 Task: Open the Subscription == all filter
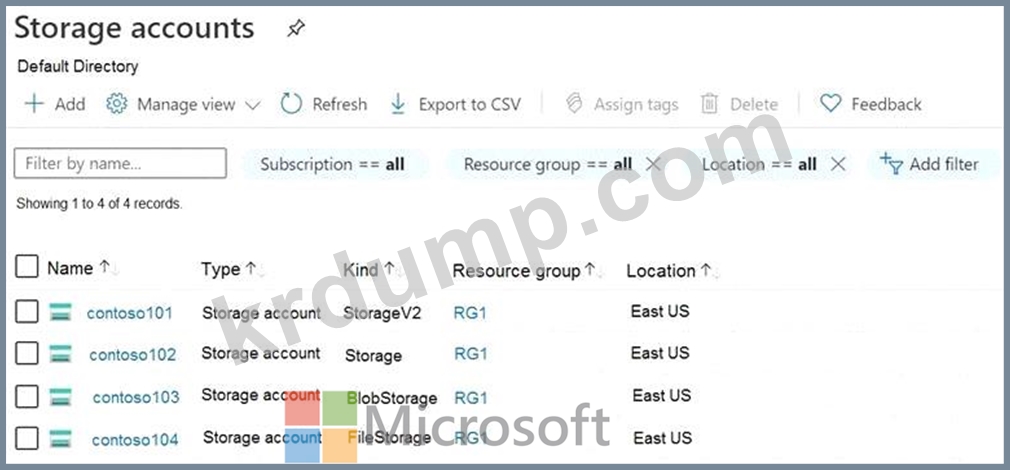(332, 164)
